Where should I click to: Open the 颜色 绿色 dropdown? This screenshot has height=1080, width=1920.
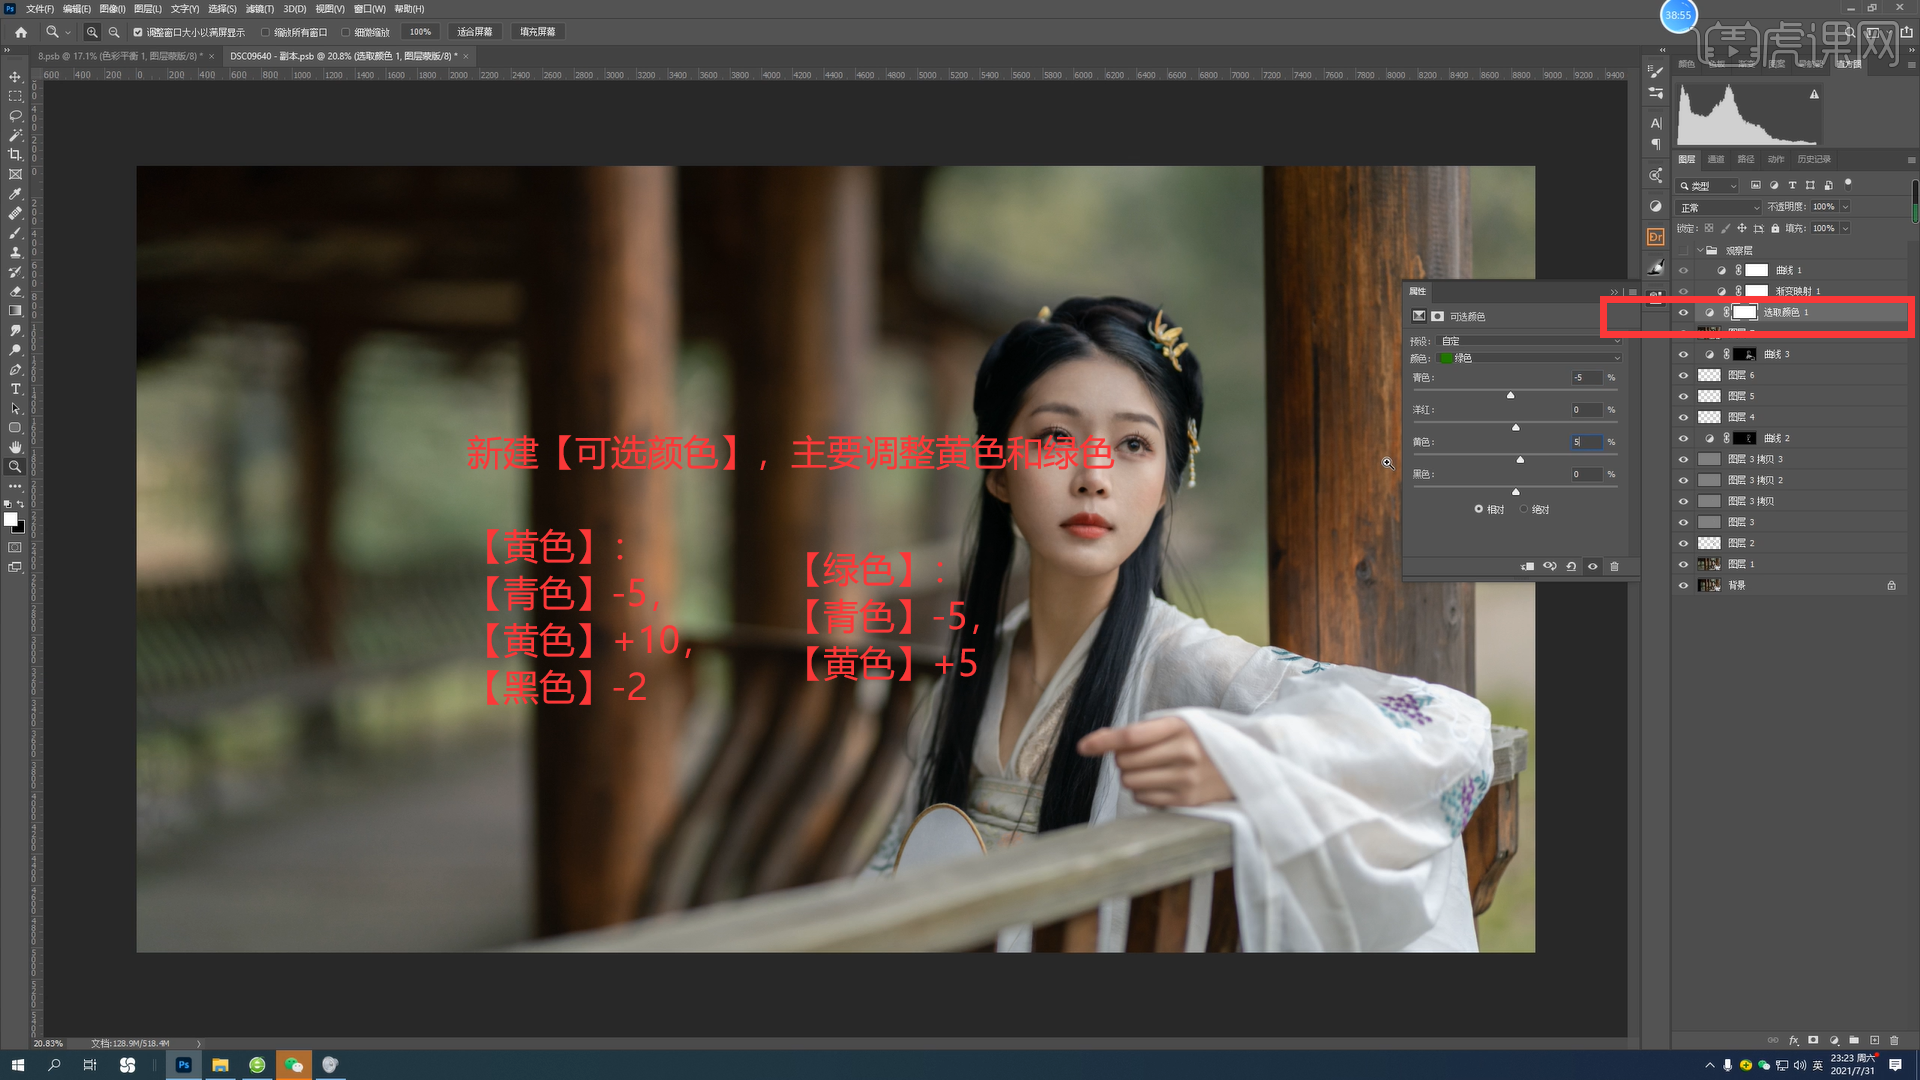(x=1528, y=358)
